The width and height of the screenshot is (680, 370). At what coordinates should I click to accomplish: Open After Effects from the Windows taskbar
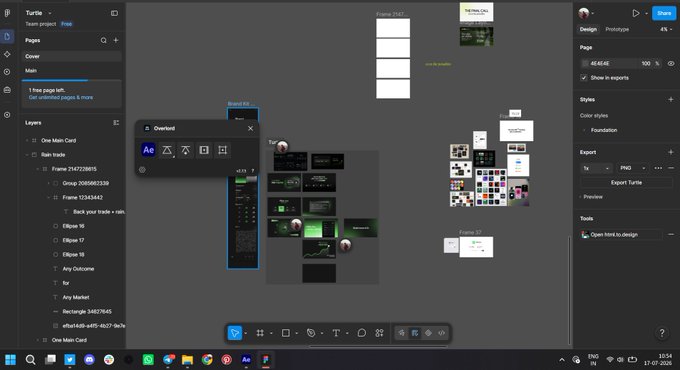pyautogui.click(x=246, y=360)
